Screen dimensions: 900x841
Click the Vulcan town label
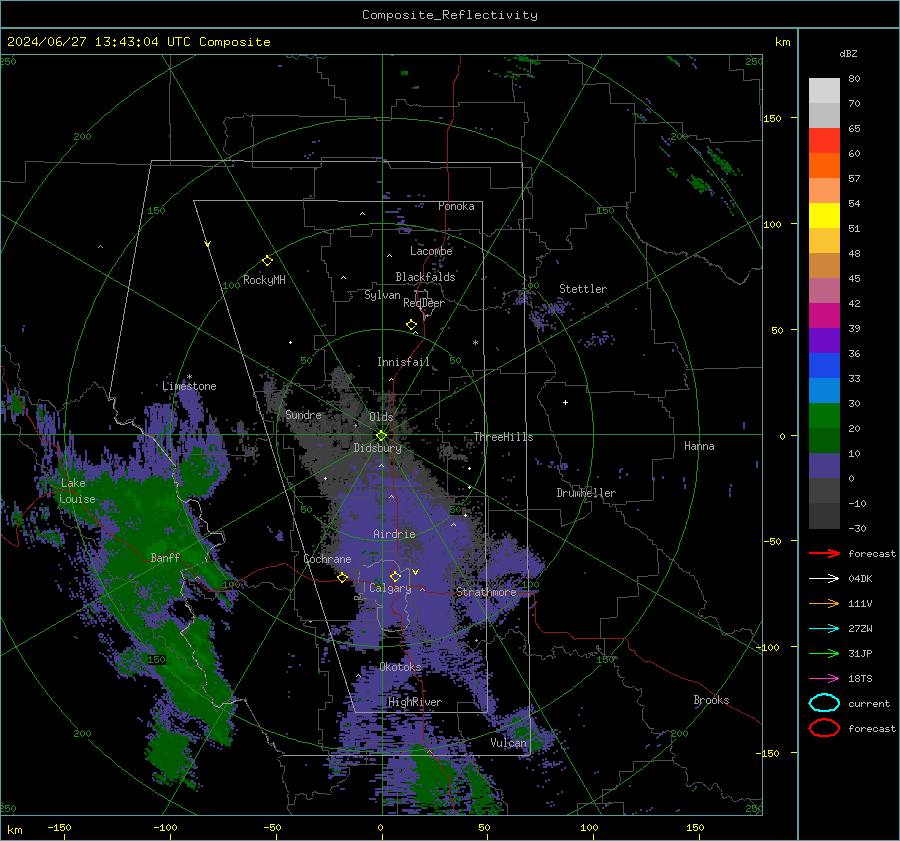pyautogui.click(x=509, y=743)
